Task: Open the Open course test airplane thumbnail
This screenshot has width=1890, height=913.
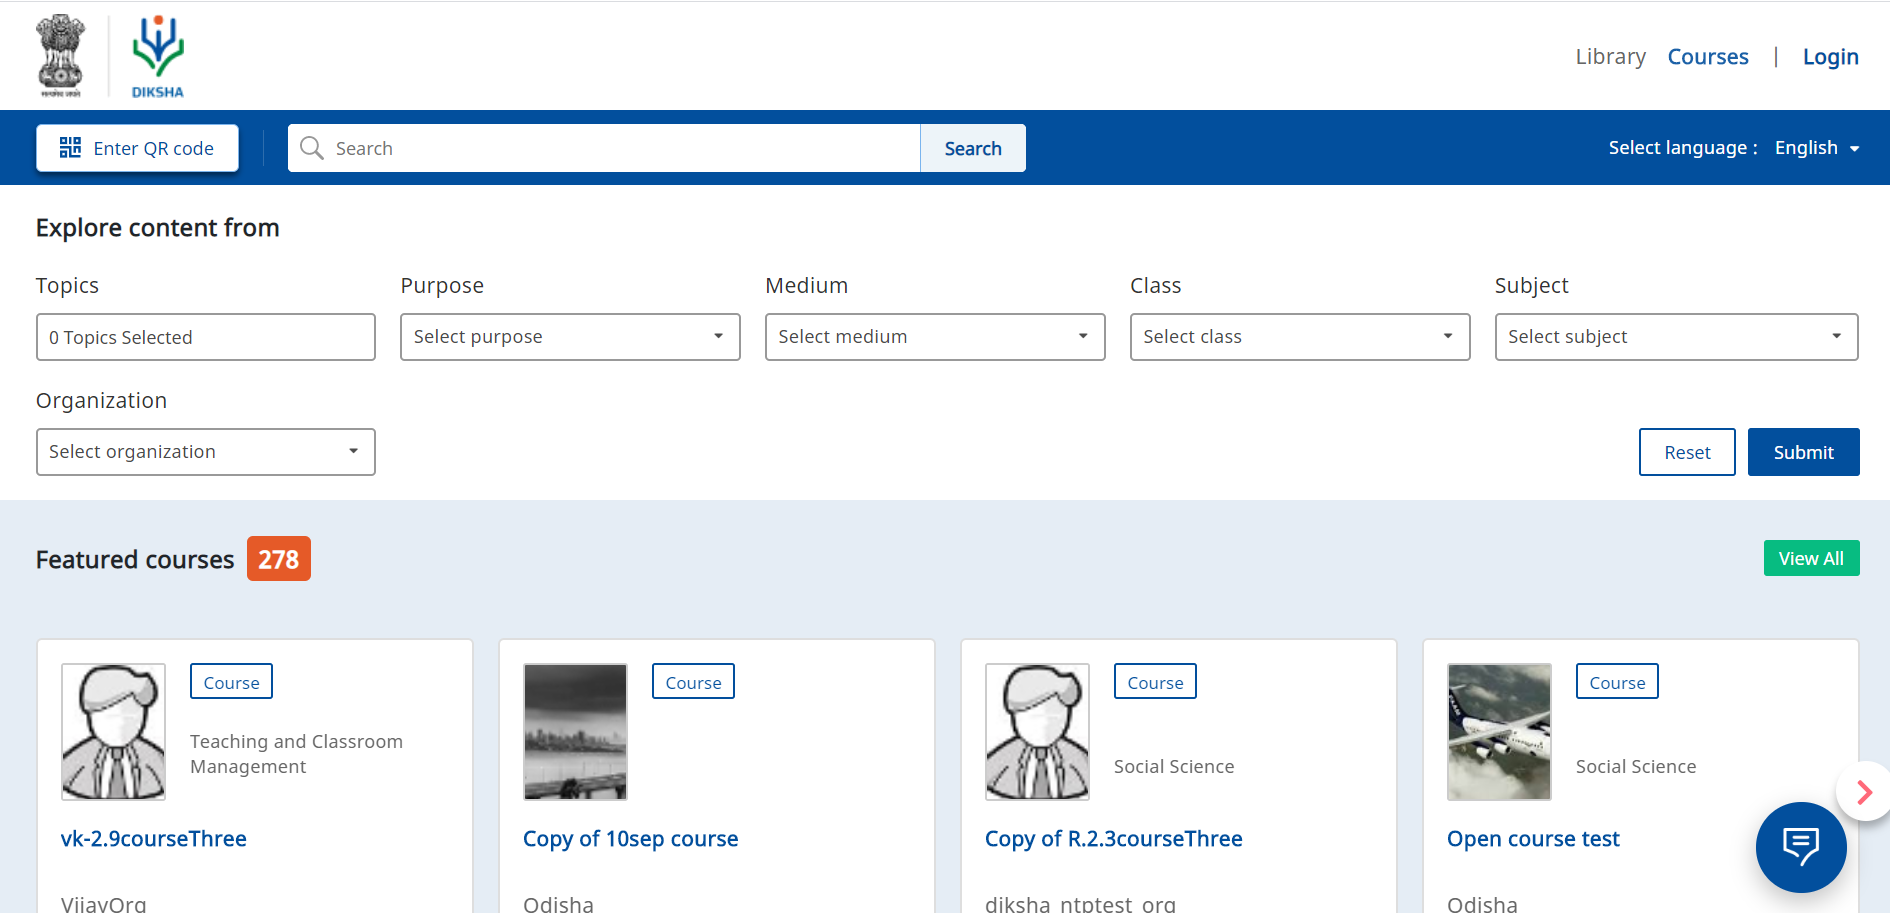Action: pos(1498,731)
